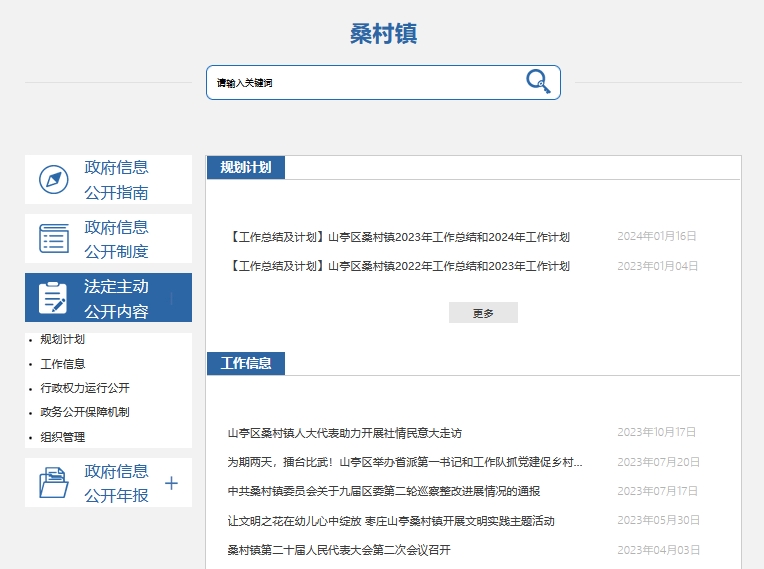Click the 规划计划 section header tab
Screen dimensions: 764x569
(x=246, y=168)
